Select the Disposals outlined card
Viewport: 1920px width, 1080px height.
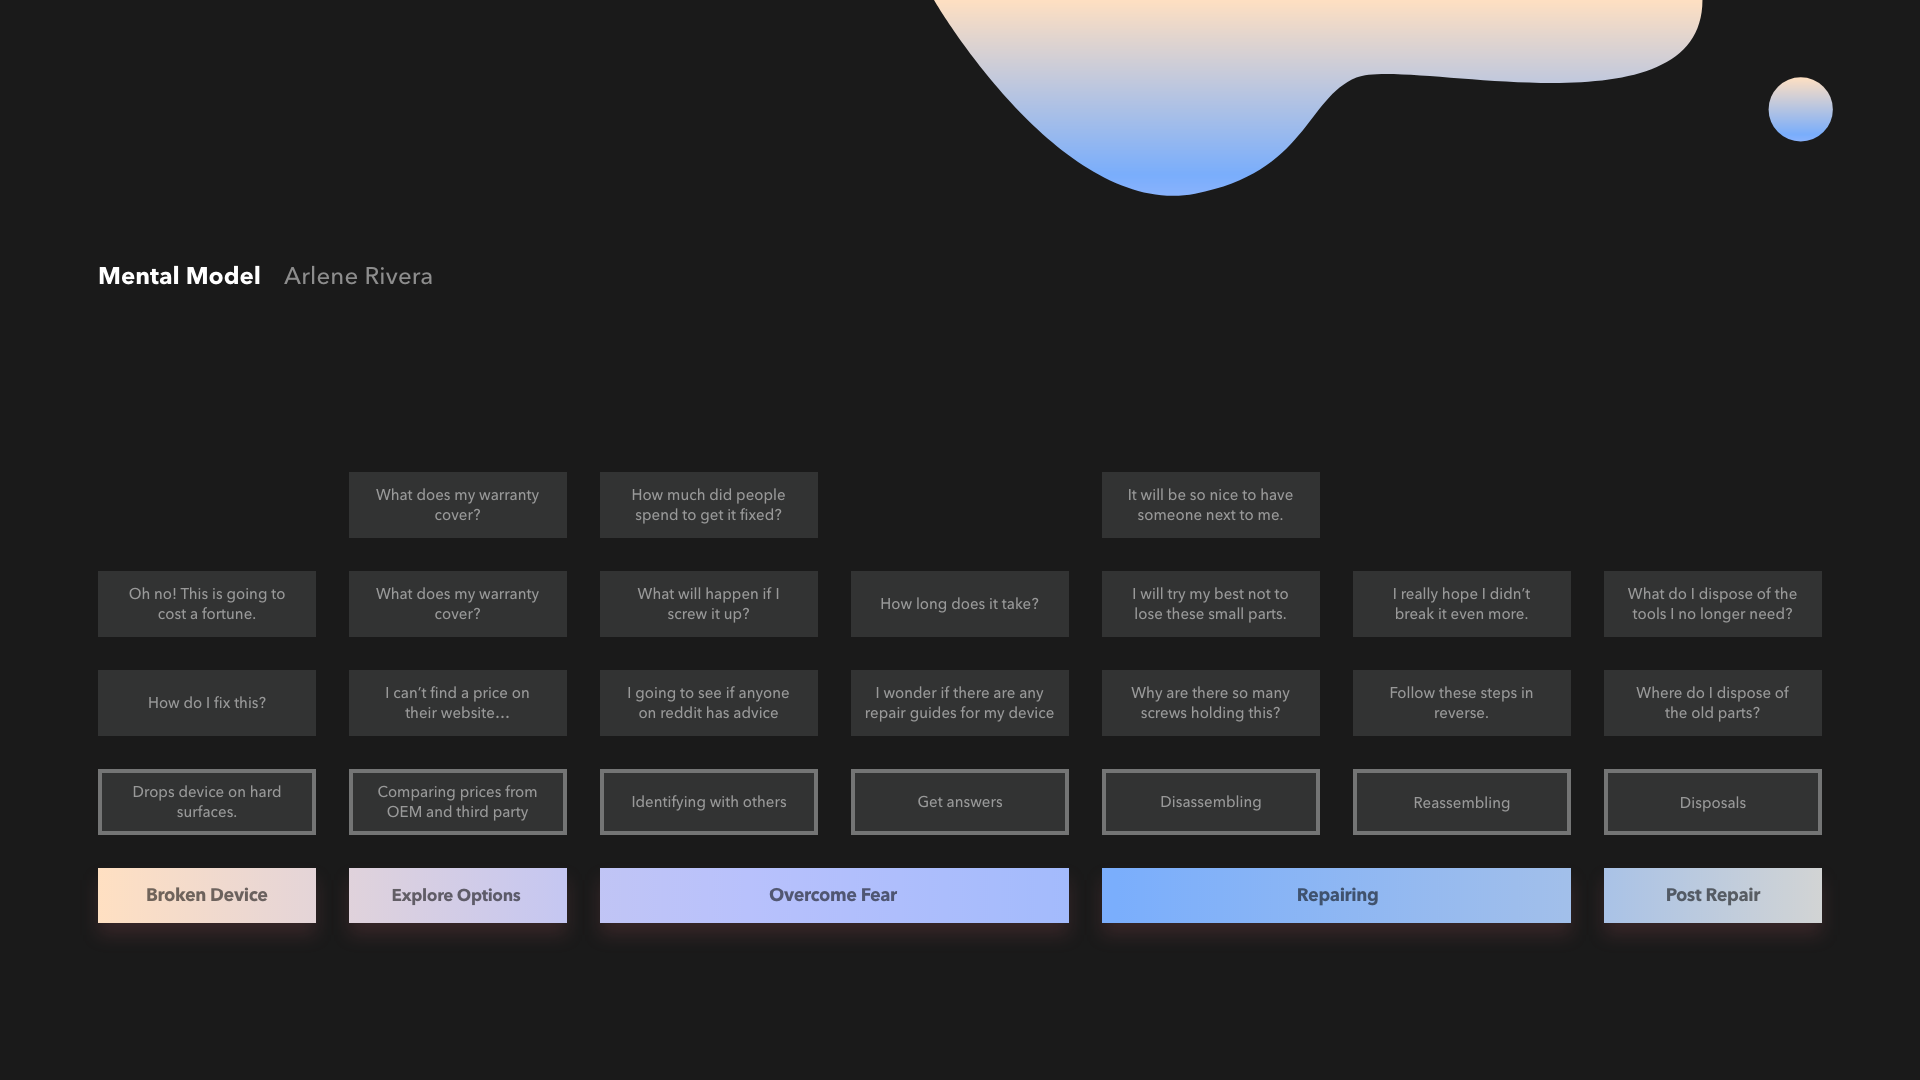pos(1712,802)
